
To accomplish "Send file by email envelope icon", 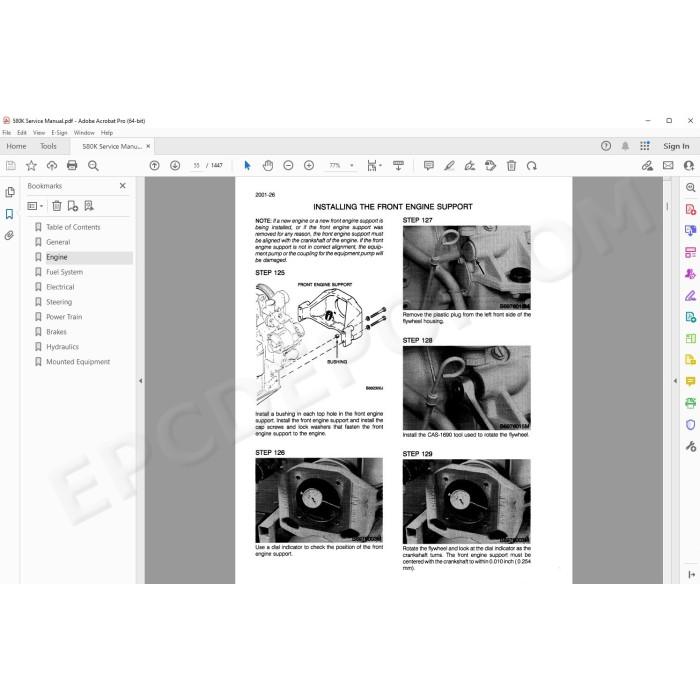I will coord(668,165).
